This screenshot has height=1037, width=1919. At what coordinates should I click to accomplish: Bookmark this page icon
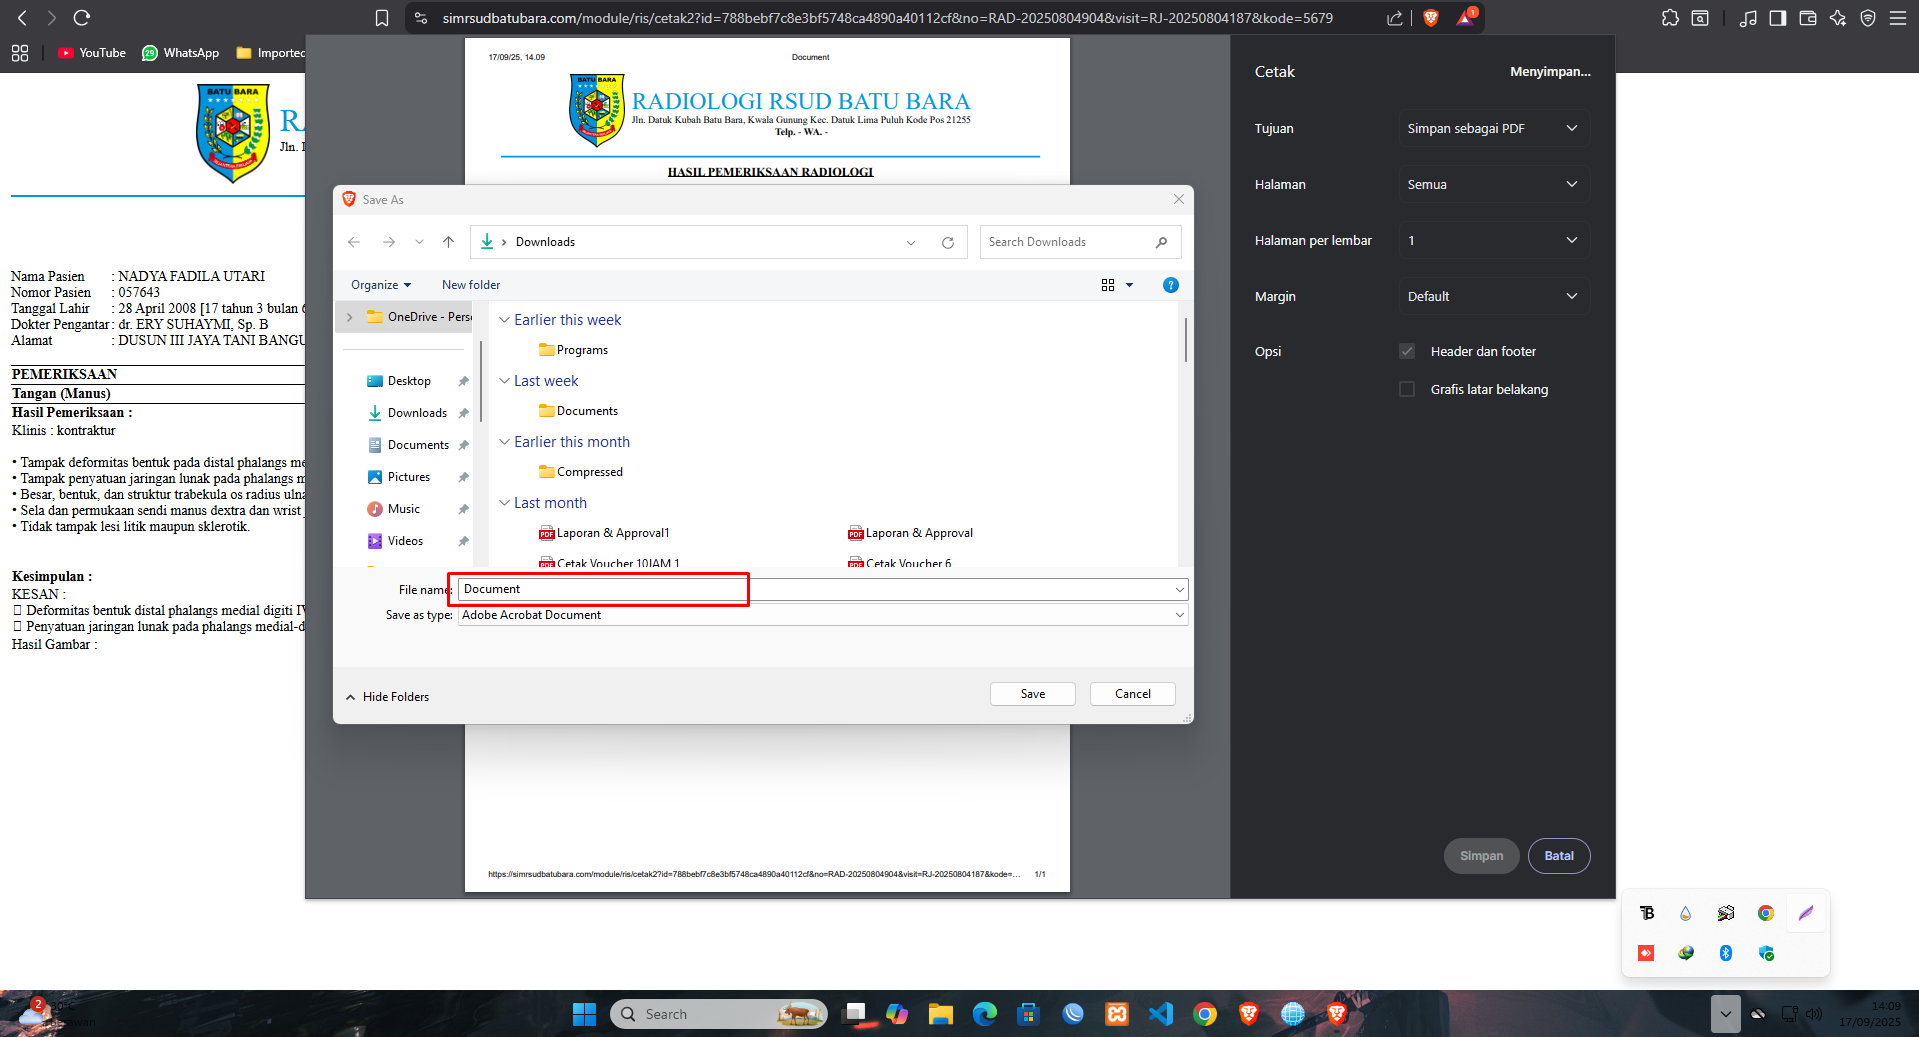(x=382, y=18)
